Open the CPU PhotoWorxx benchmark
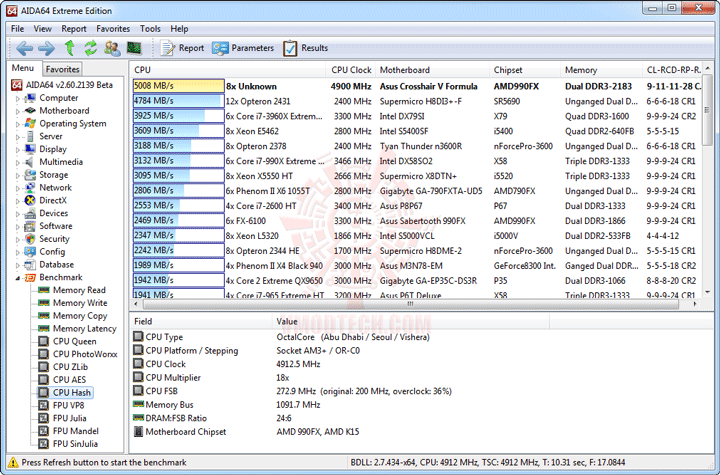 click(x=85, y=354)
